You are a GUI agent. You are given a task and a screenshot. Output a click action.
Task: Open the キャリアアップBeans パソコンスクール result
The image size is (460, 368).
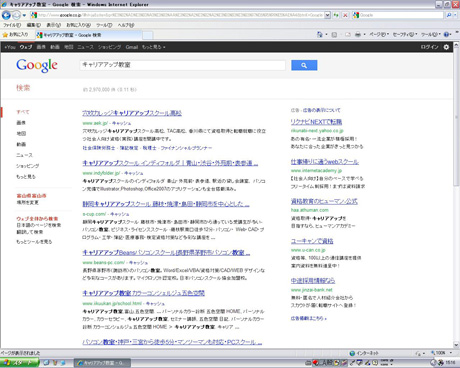[166, 253]
